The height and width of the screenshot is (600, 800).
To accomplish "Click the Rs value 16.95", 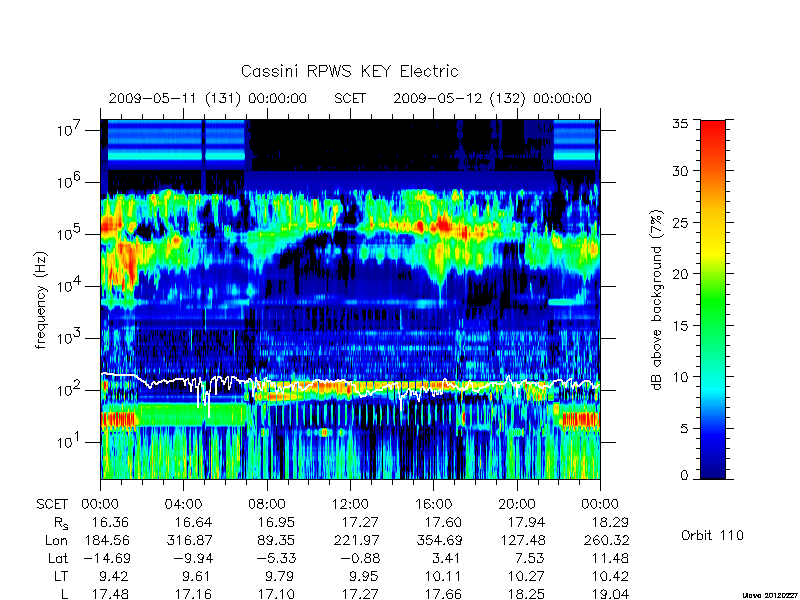I will 277,522.
